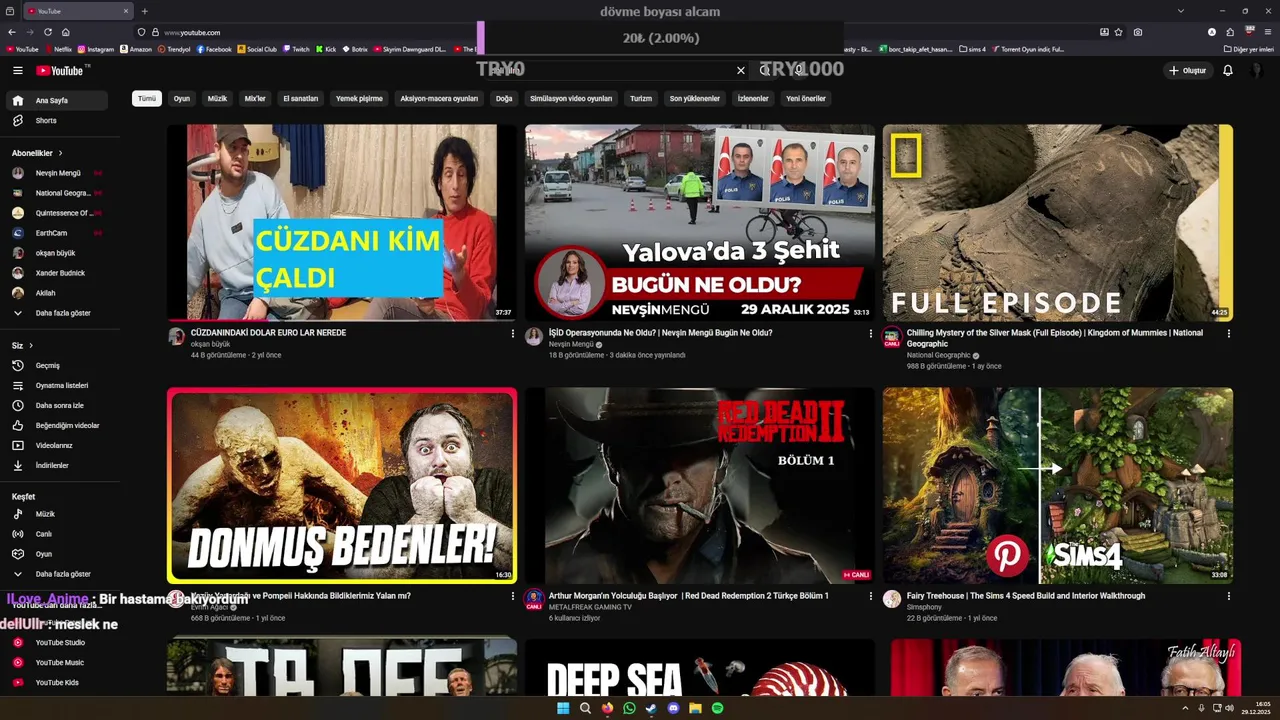The image size is (1280, 720).
Task: Click the Oluştur create button
Action: 1188,70
